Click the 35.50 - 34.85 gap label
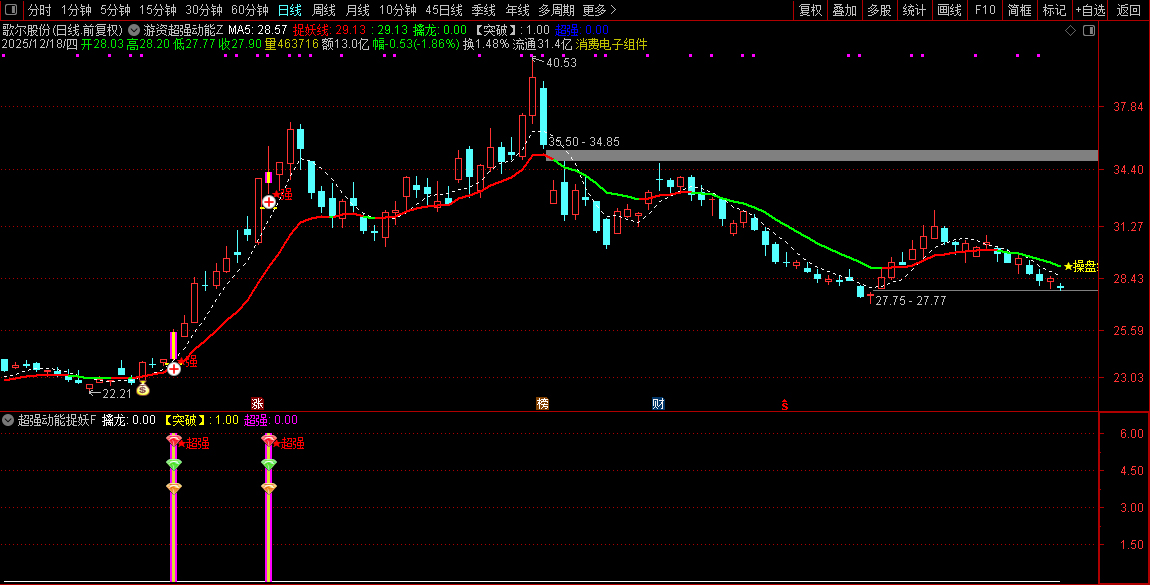Image resolution: width=1150 pixels, height=585 pixels. (x=585, y=141)
